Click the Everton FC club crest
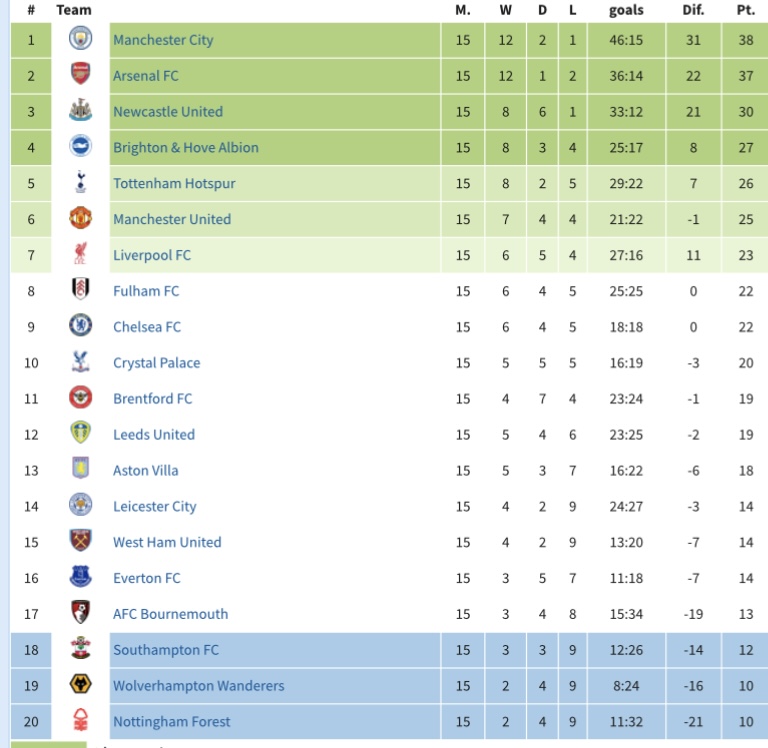Viewport: 768px width, 748px height. click(x=80, y=578)
